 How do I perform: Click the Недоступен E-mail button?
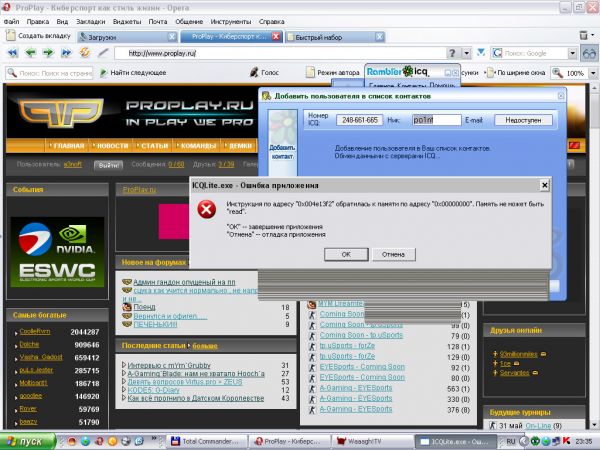pyautogui.click(x=523, y=120)
